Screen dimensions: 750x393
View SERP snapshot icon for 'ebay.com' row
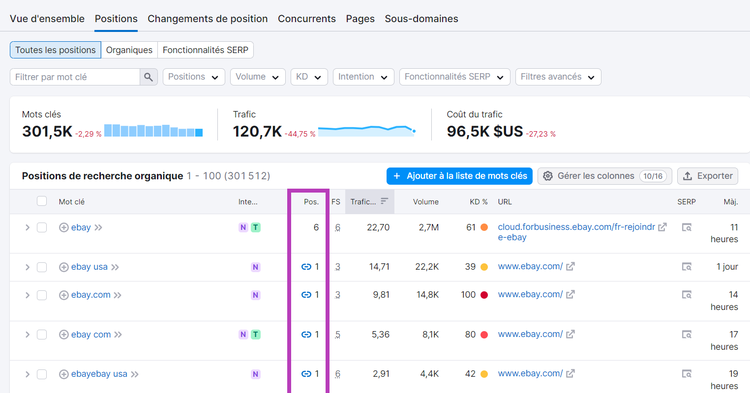coord(686,295)
